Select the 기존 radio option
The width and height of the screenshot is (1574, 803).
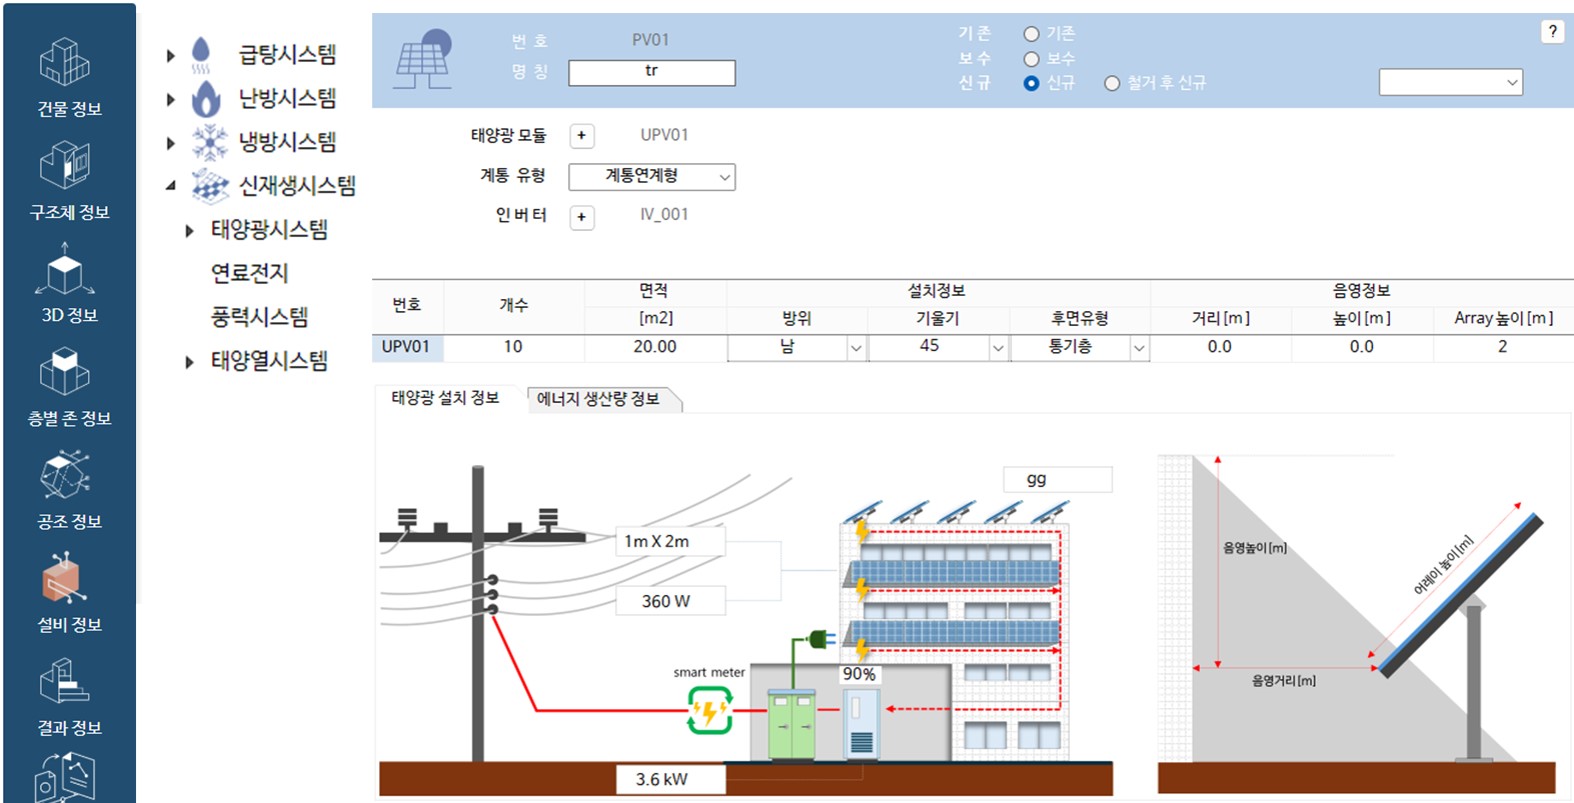point(1031,34)
